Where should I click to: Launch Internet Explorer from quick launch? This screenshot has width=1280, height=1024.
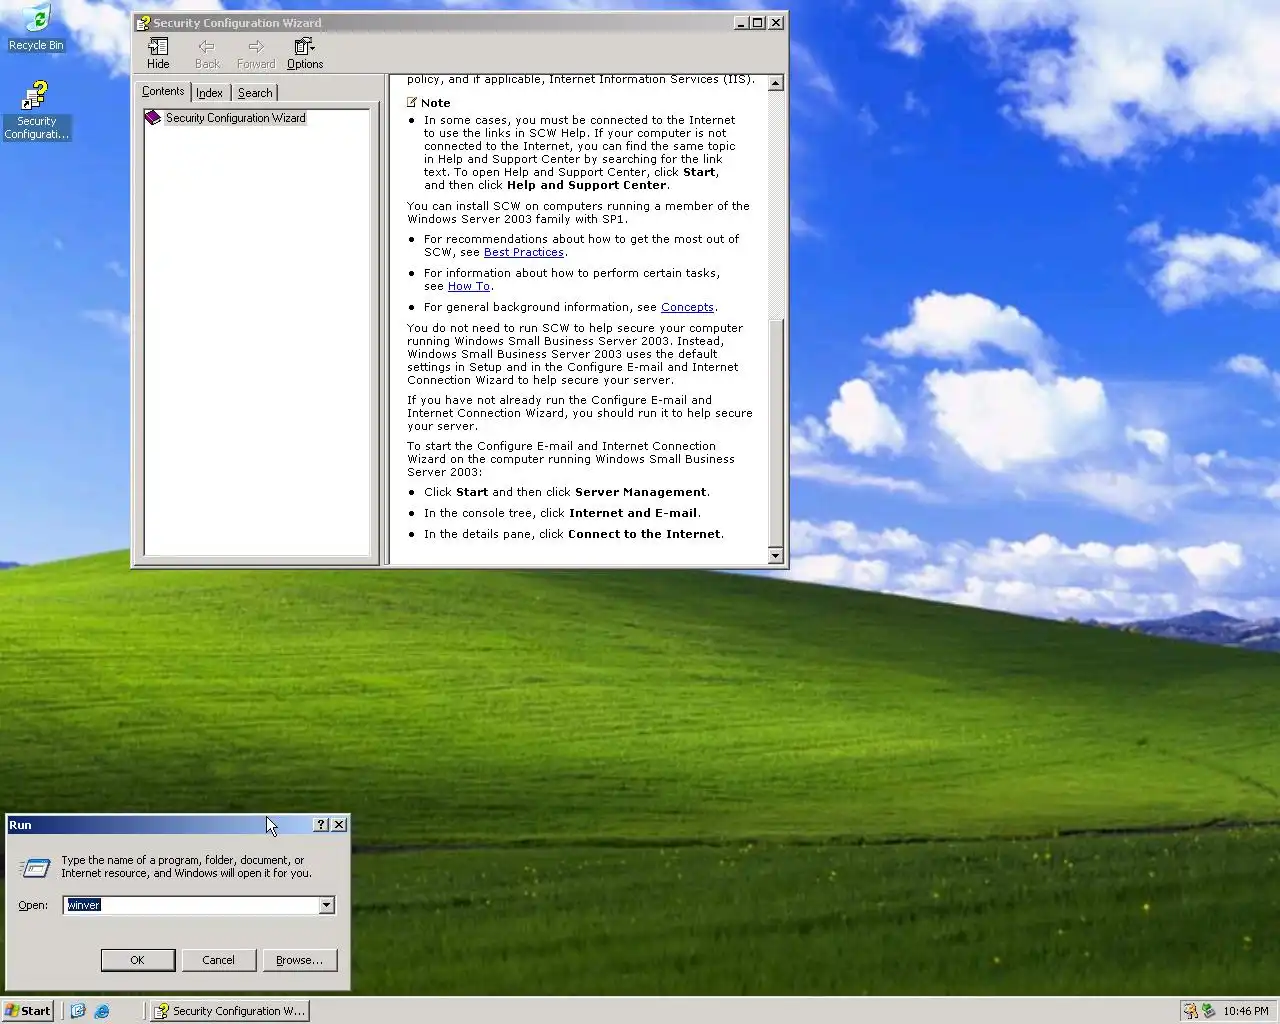click(x=102, y=1011)
